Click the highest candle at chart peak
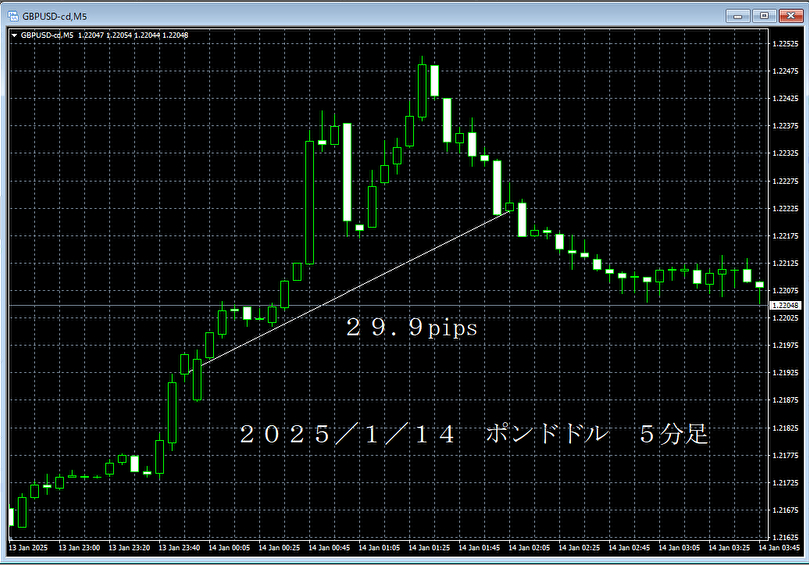The height and width of the screenshot is (565, 809). tap(423, 90)
